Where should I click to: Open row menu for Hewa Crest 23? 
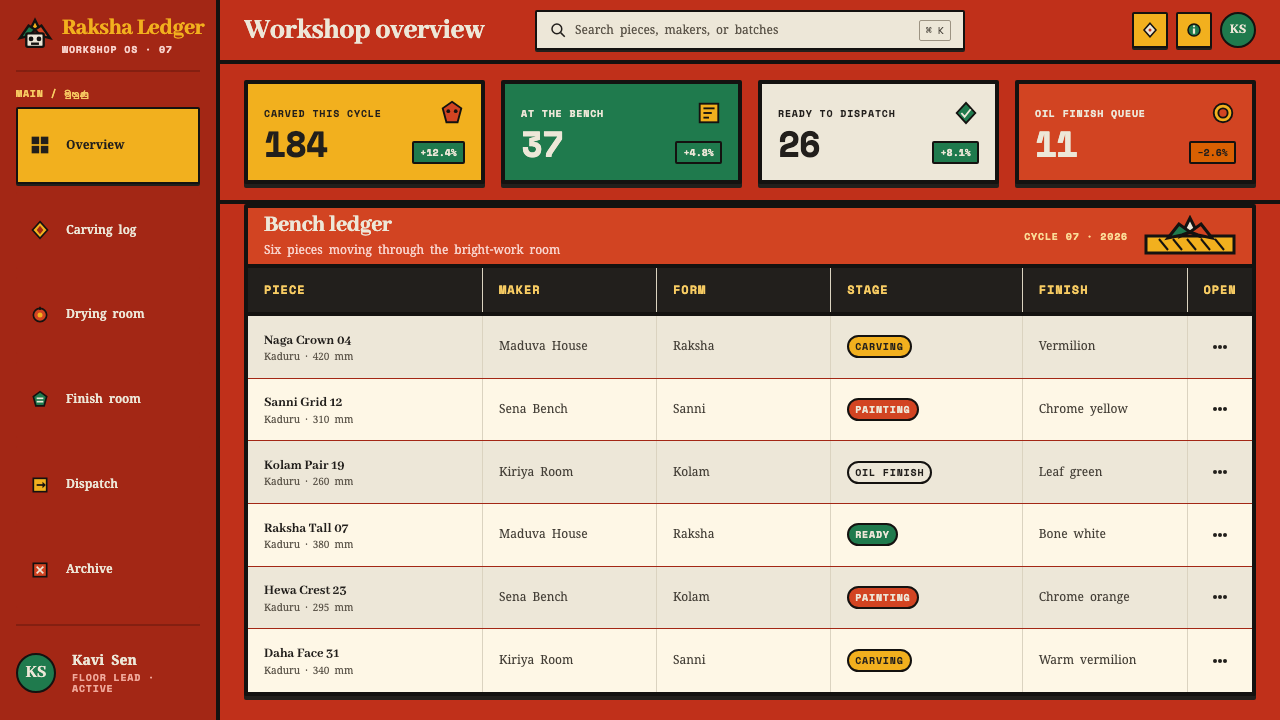tap(1220, 597)
